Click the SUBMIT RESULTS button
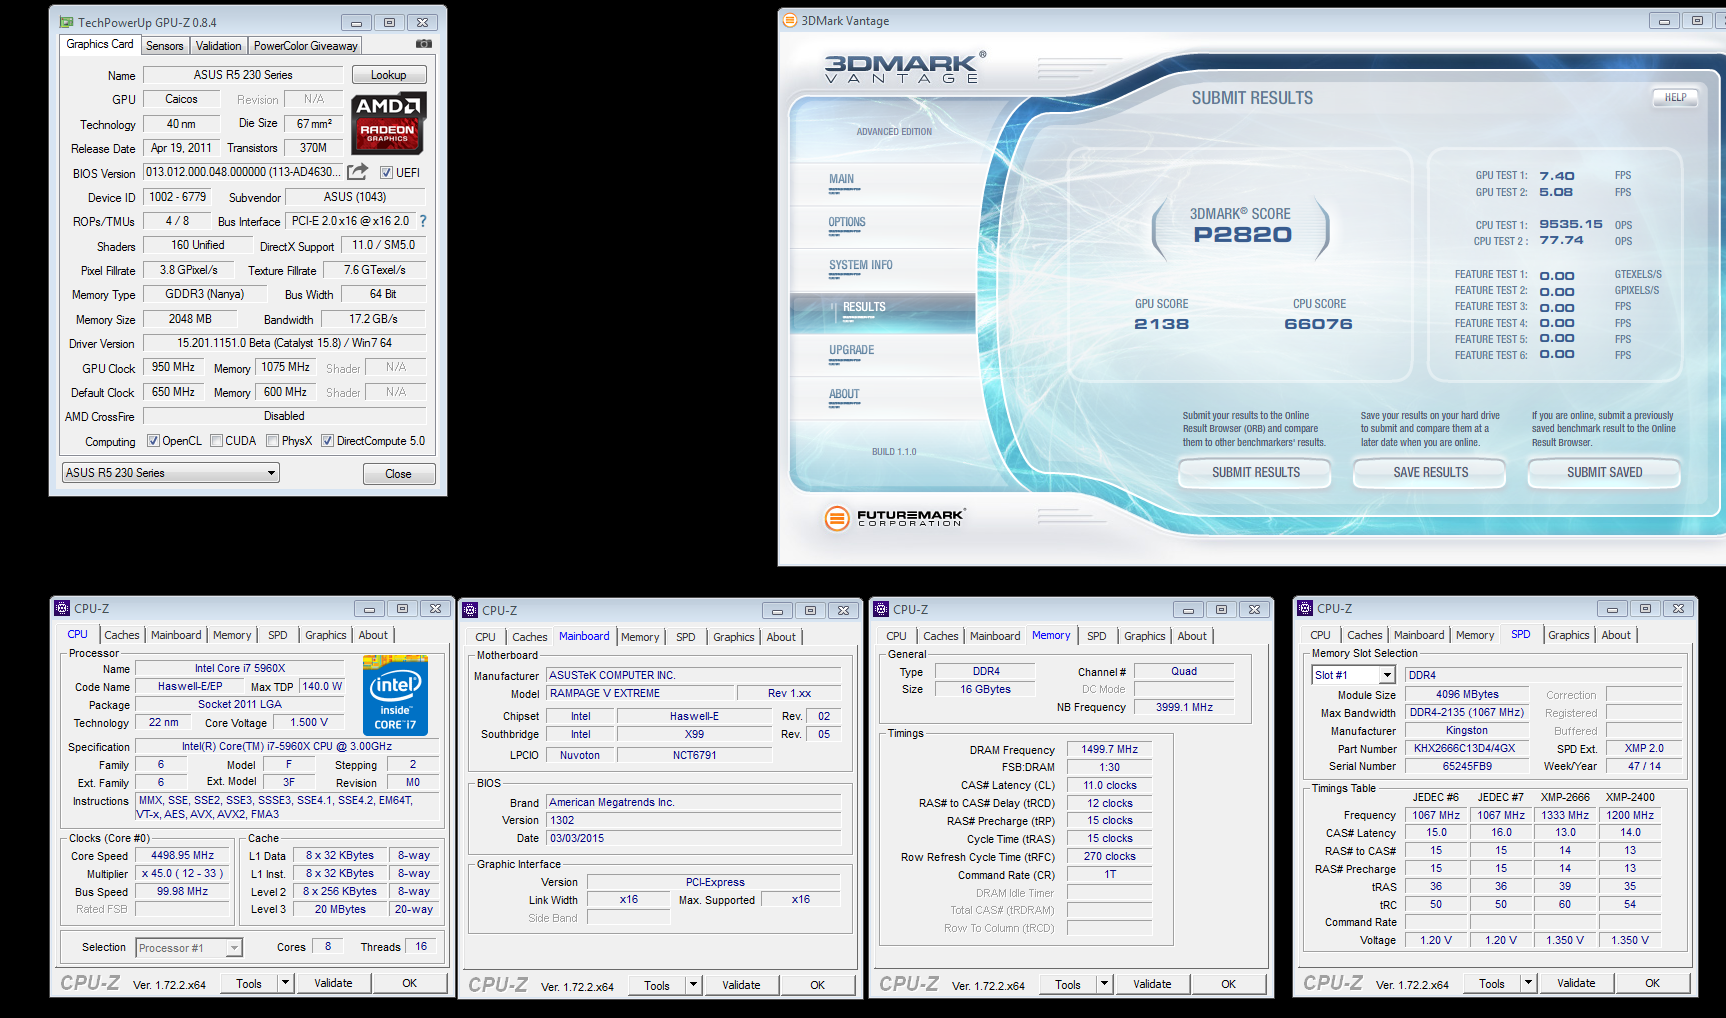Image resolution: width=1726 pixels, height=1018 pixels. [x=1256, y=473]
